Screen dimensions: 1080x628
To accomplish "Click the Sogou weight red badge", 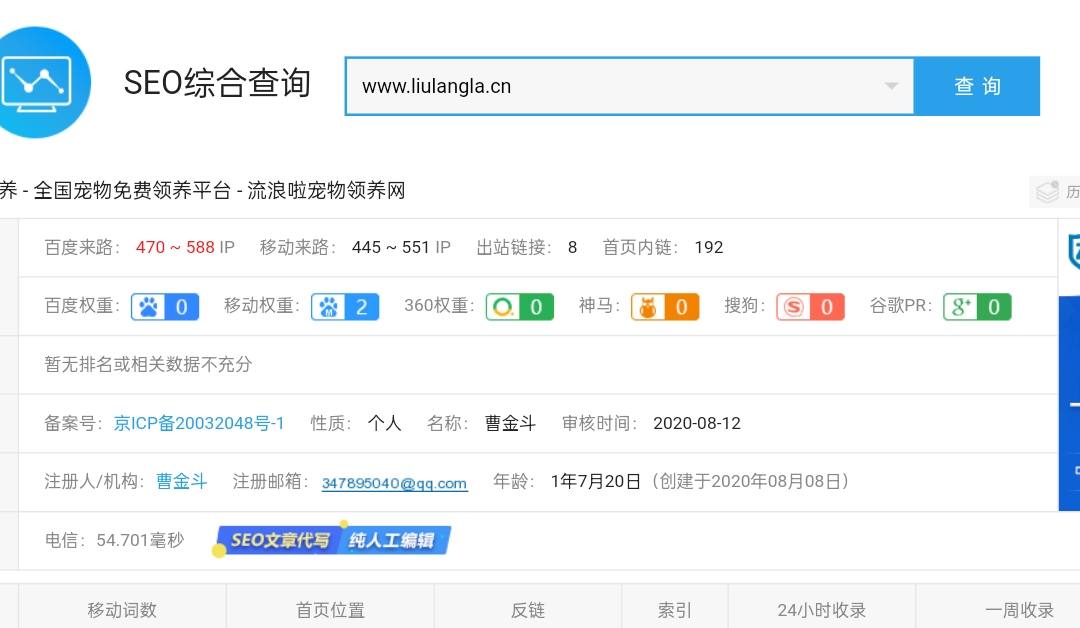I will tap(810, 307).
